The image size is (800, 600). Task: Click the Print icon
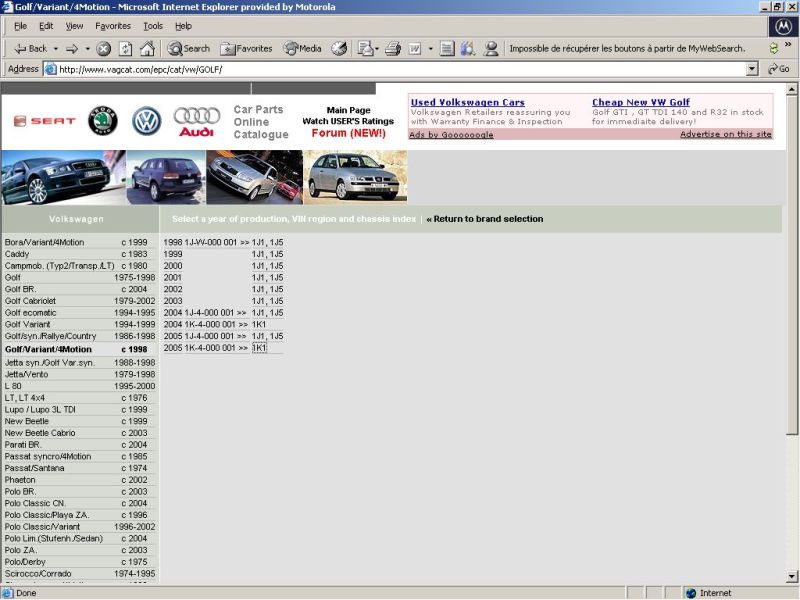pos(393,49)
